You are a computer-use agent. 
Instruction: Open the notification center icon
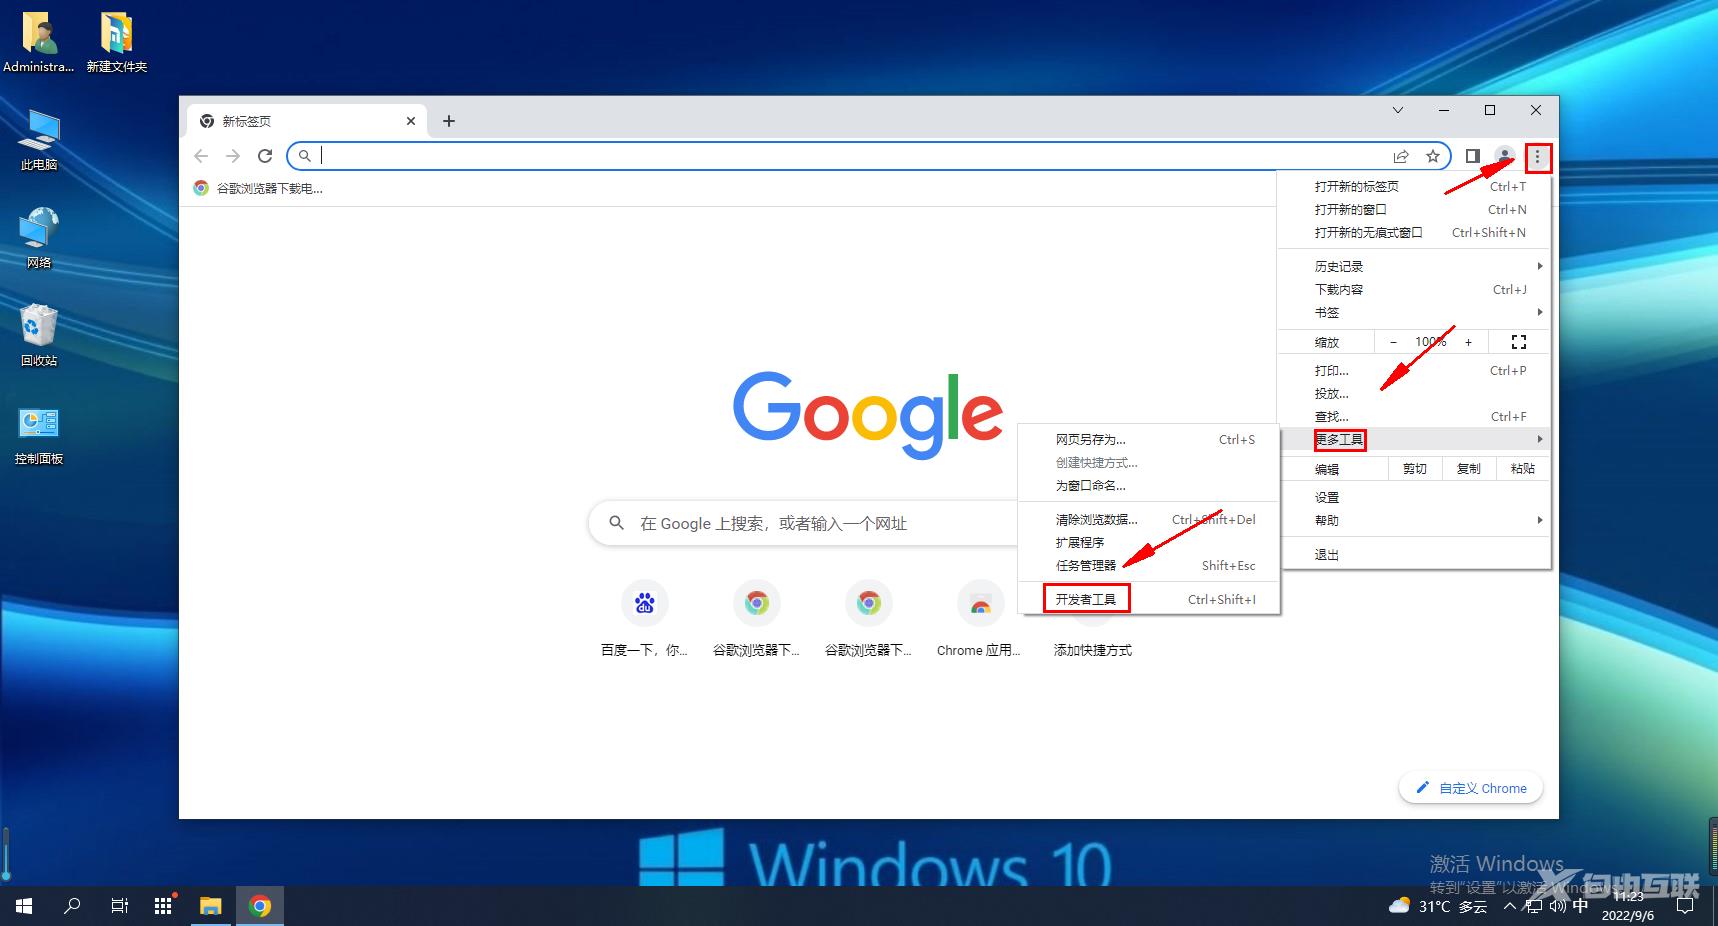(1685, 906)
